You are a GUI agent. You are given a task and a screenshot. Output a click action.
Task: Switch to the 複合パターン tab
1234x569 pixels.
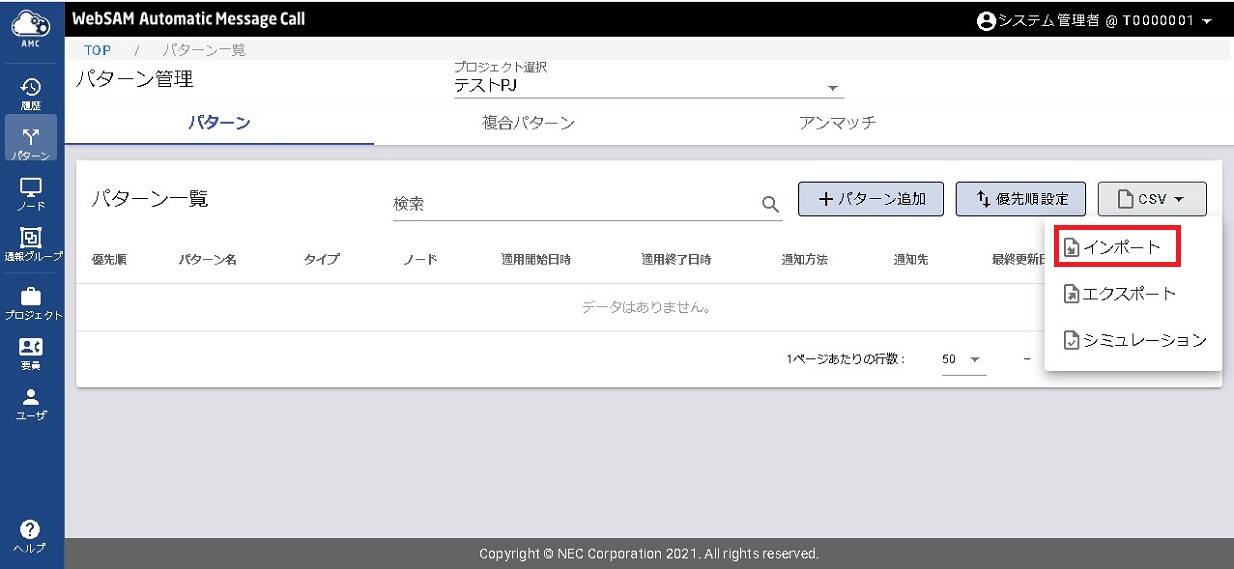(528, 123)
